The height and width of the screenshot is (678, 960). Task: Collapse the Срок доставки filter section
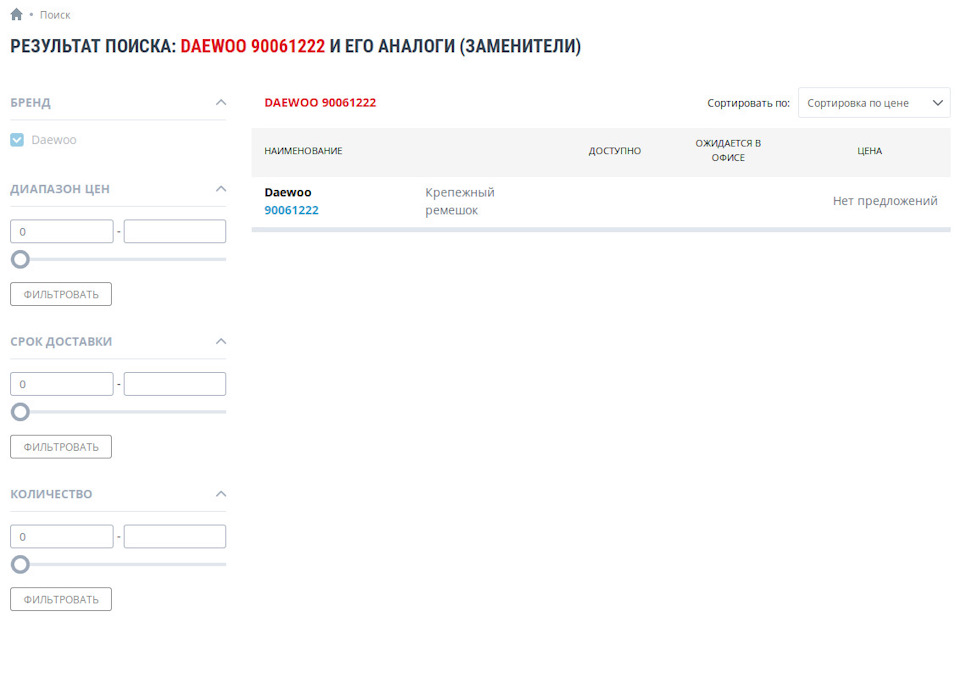click(x=221, y=341)
